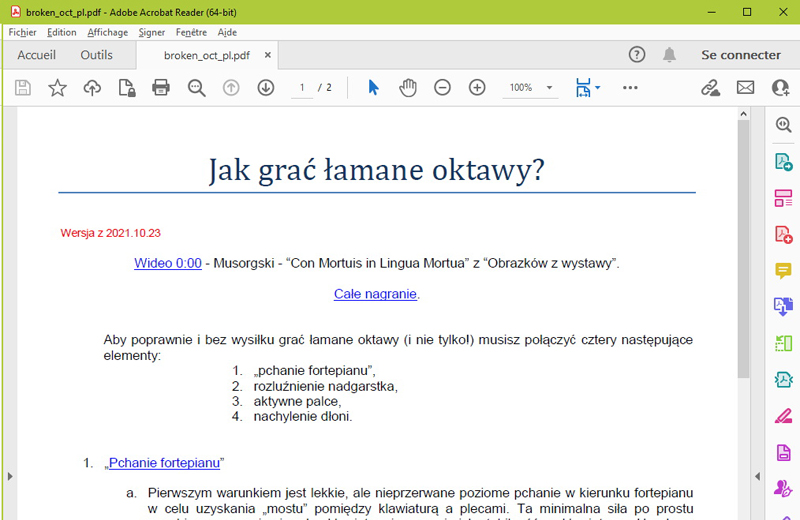Collapse the right tools pane
Viewport: 800px width, 520px height.
point(759,476)
